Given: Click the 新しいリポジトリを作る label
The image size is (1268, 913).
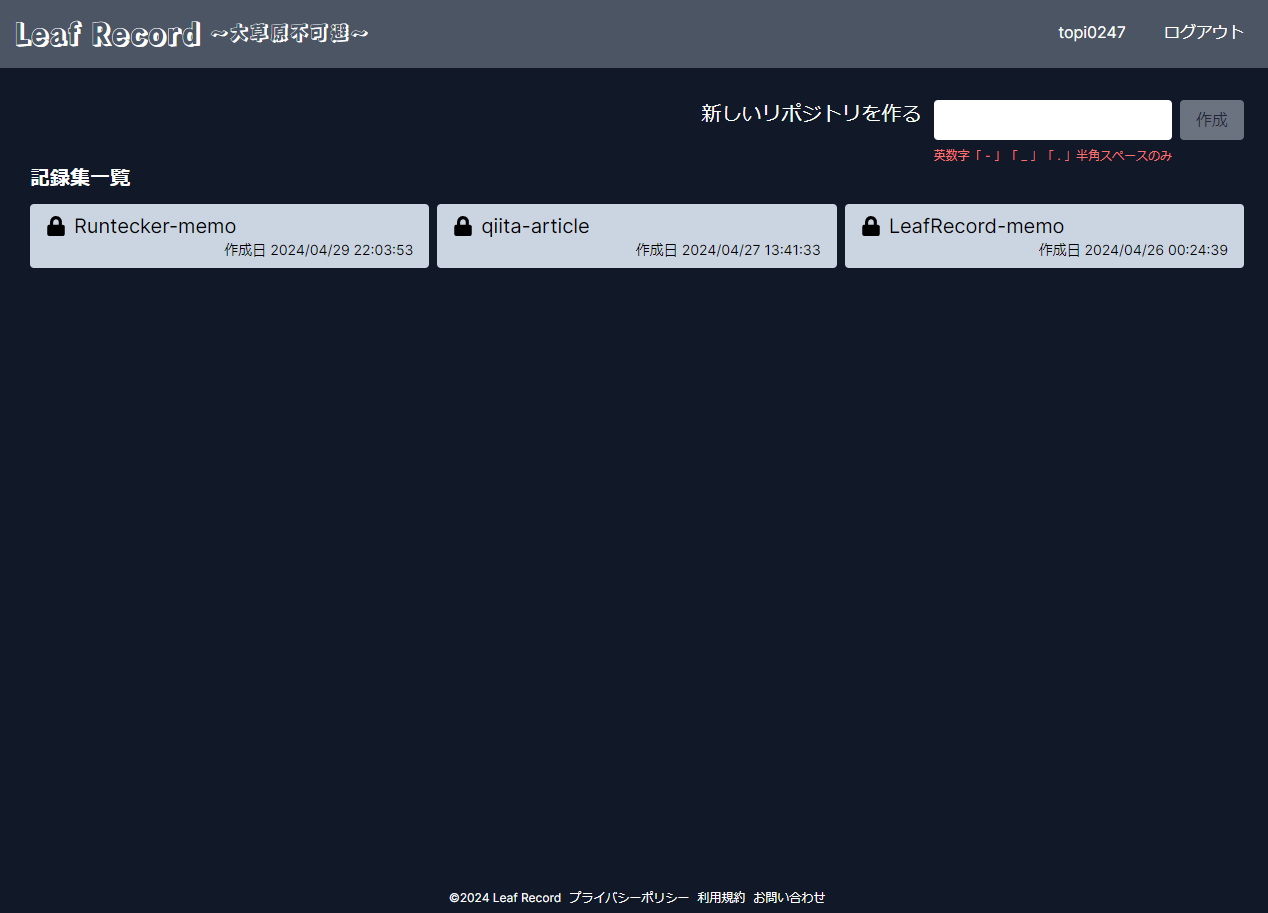Looking at the screenshot, I should pyautogui.click(x=811, y=114).
